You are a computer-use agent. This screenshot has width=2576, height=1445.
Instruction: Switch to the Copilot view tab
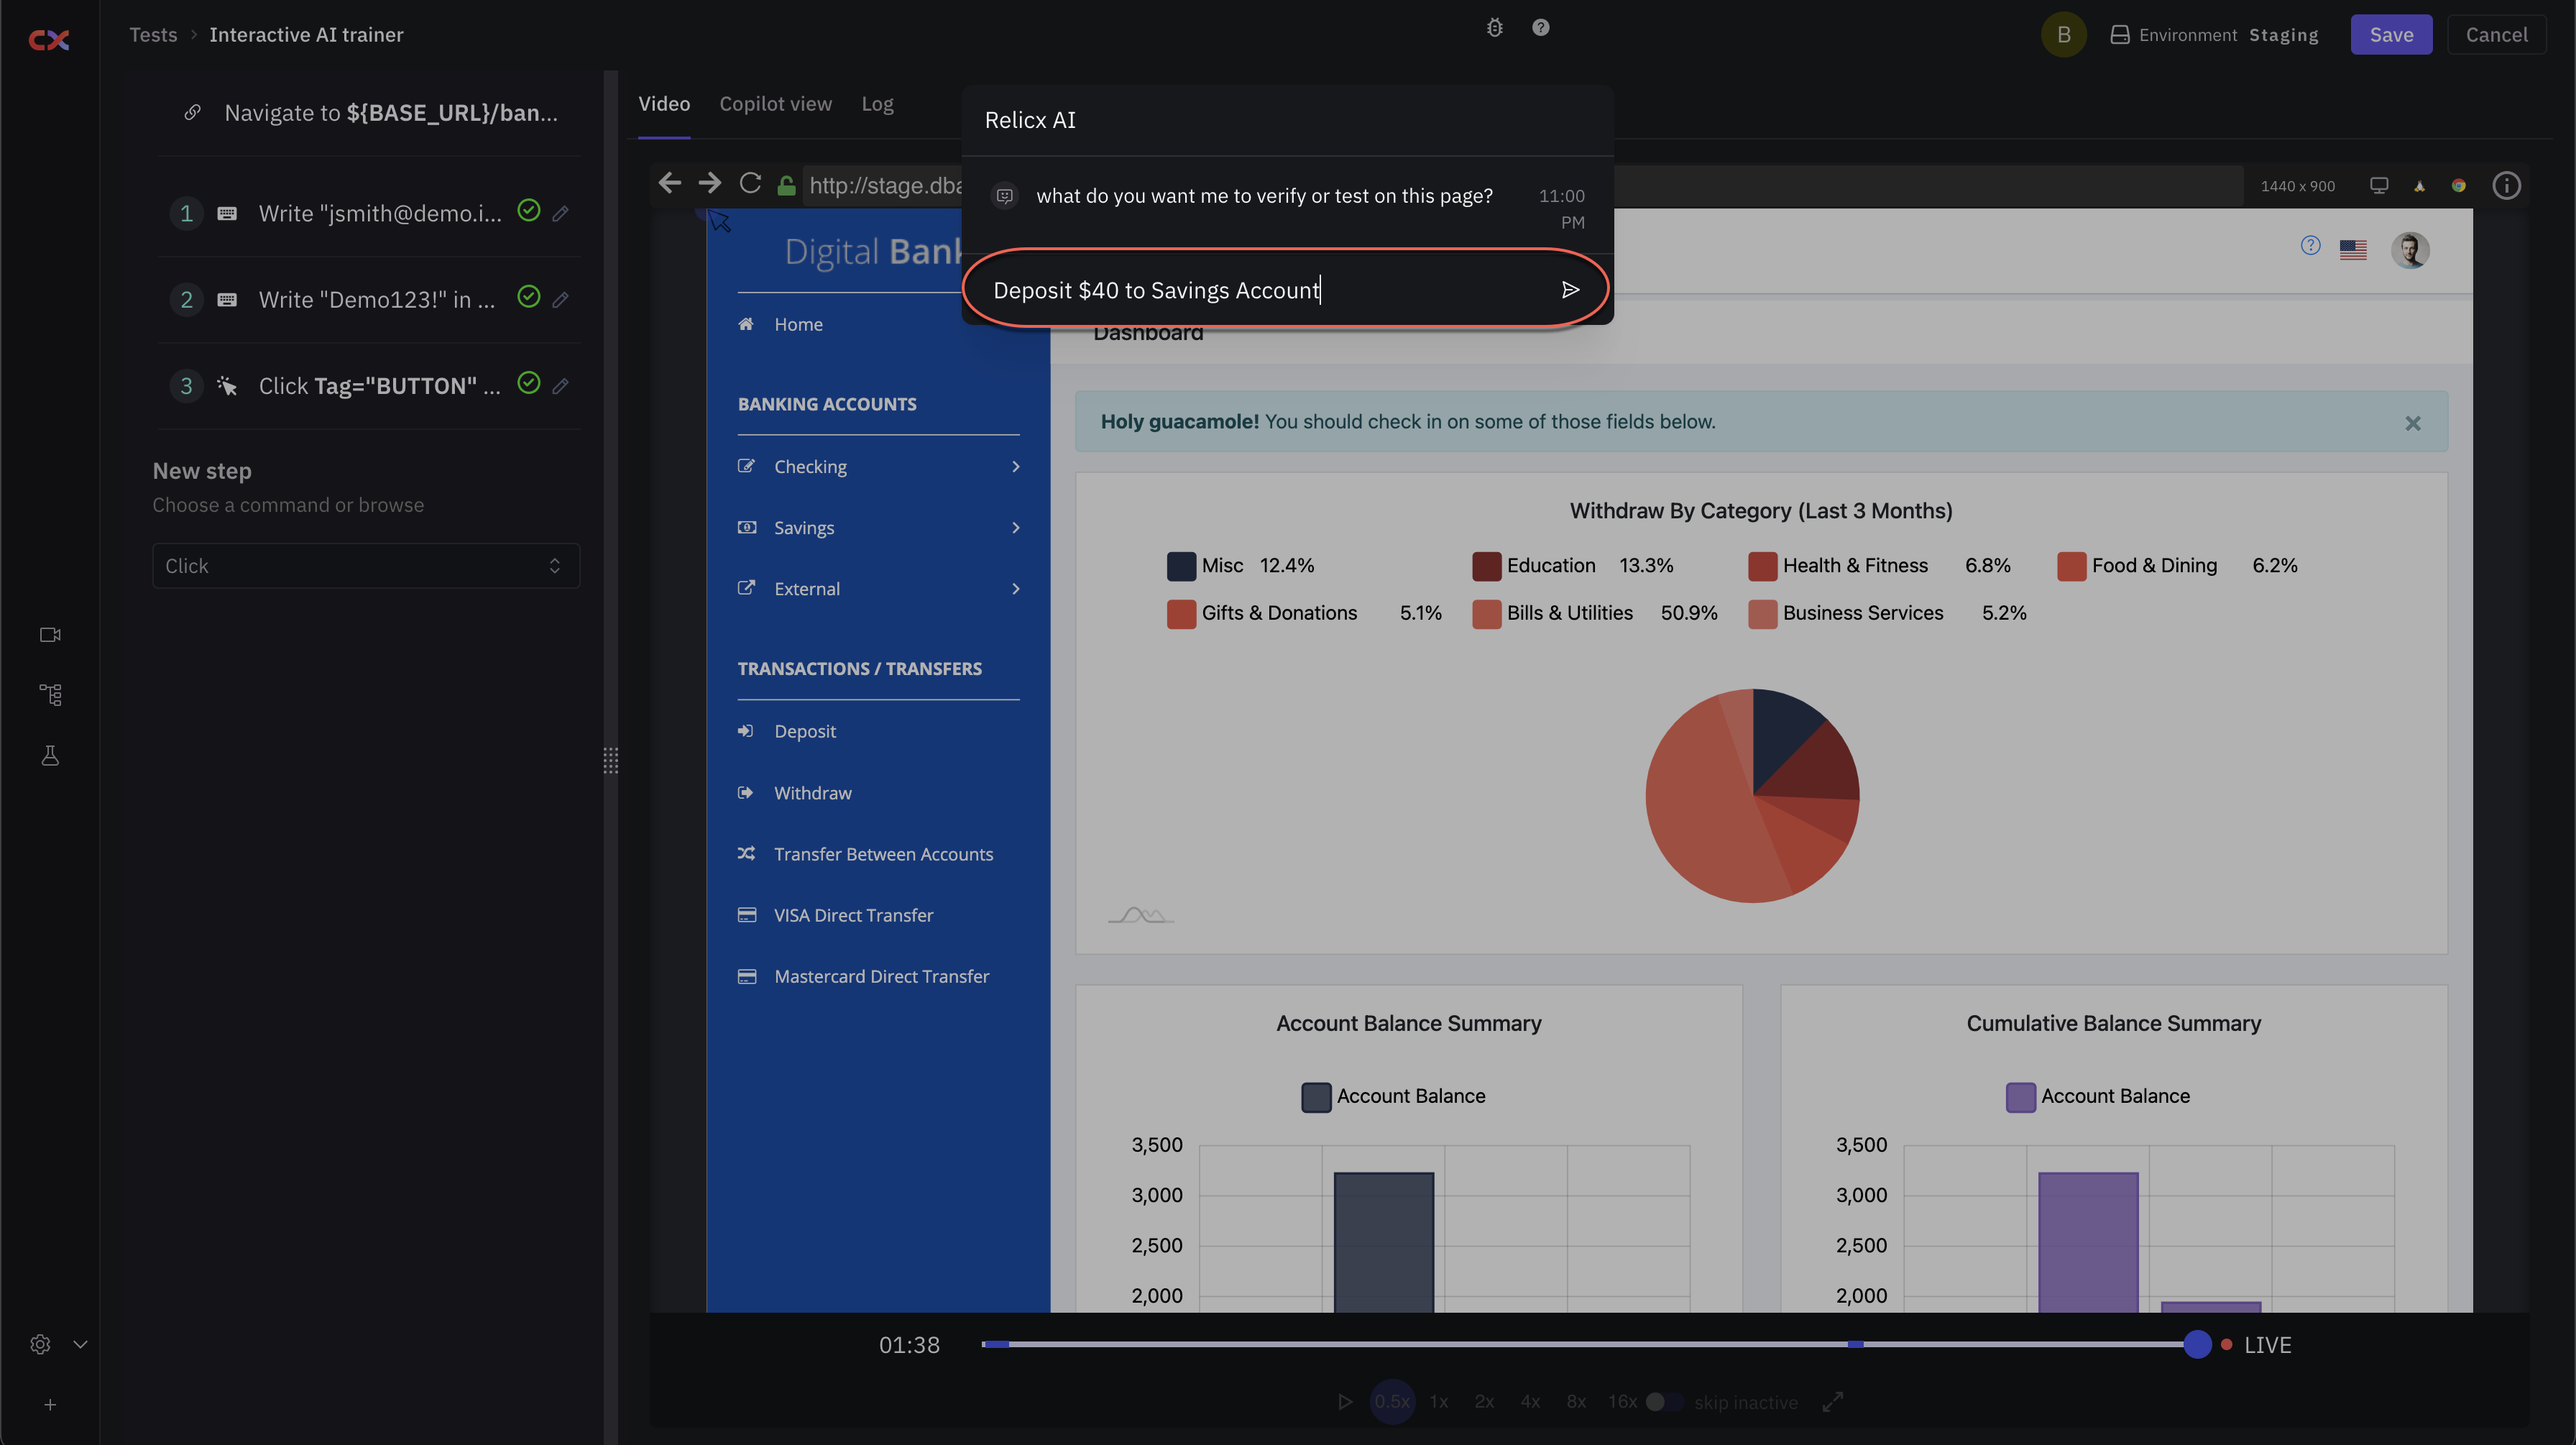pyautogui.click(x=775, y=104)
